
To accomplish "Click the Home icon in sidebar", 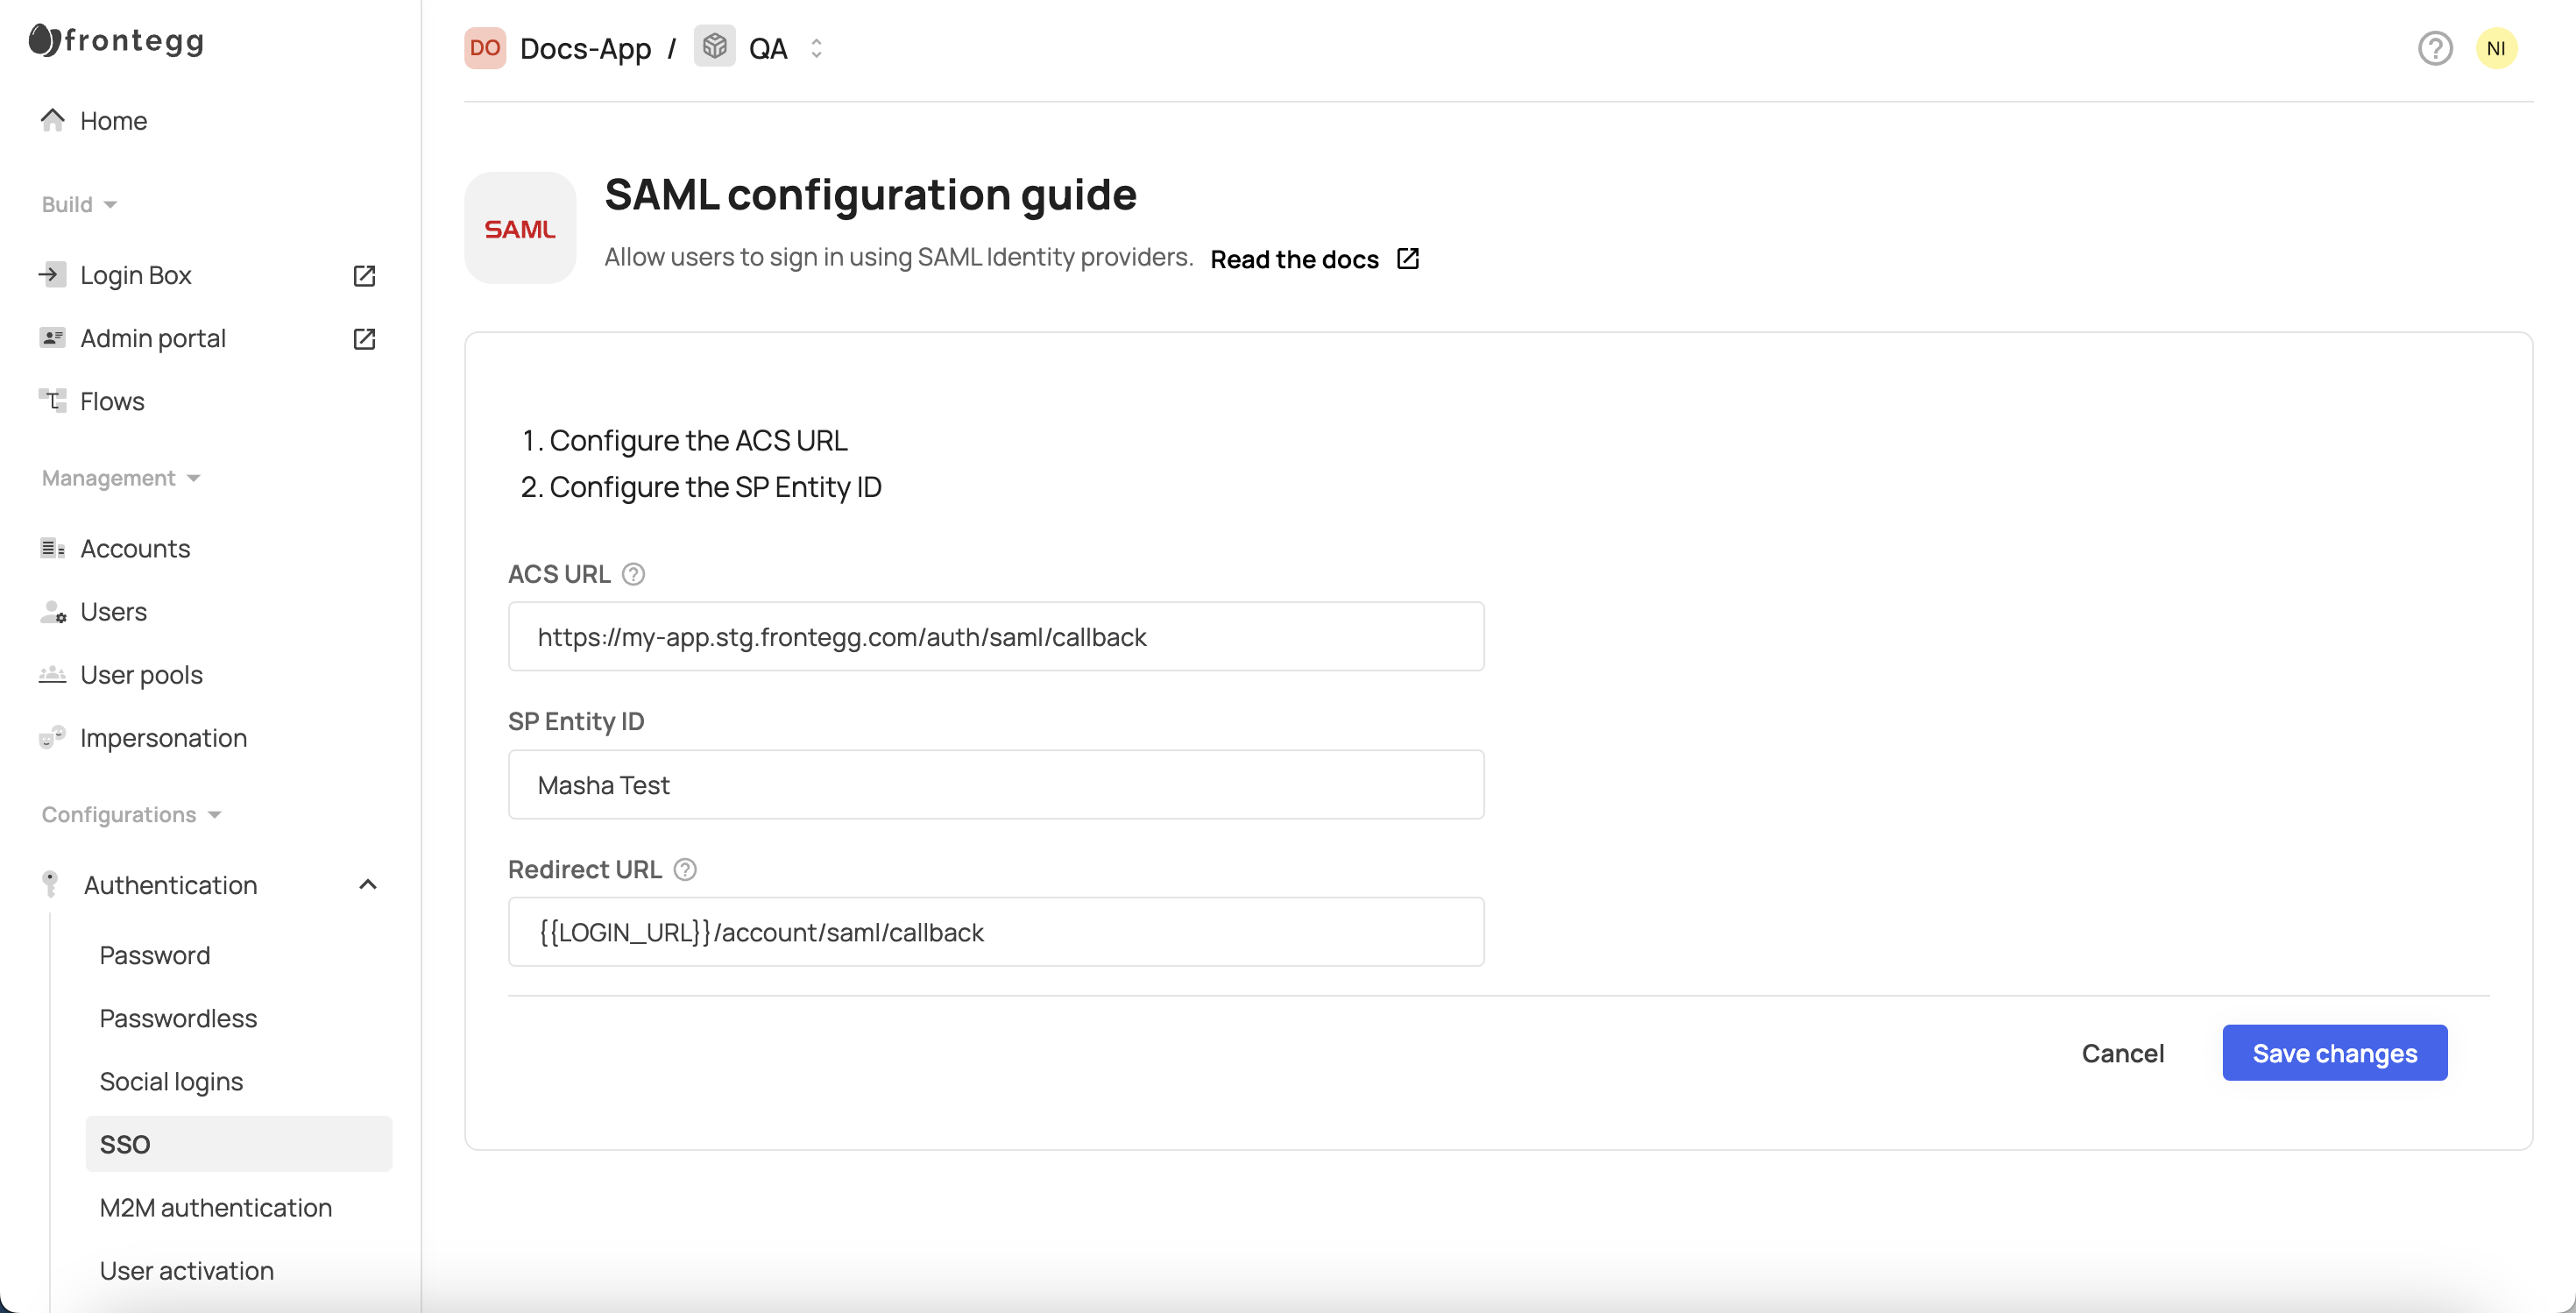I will [53, 120].
